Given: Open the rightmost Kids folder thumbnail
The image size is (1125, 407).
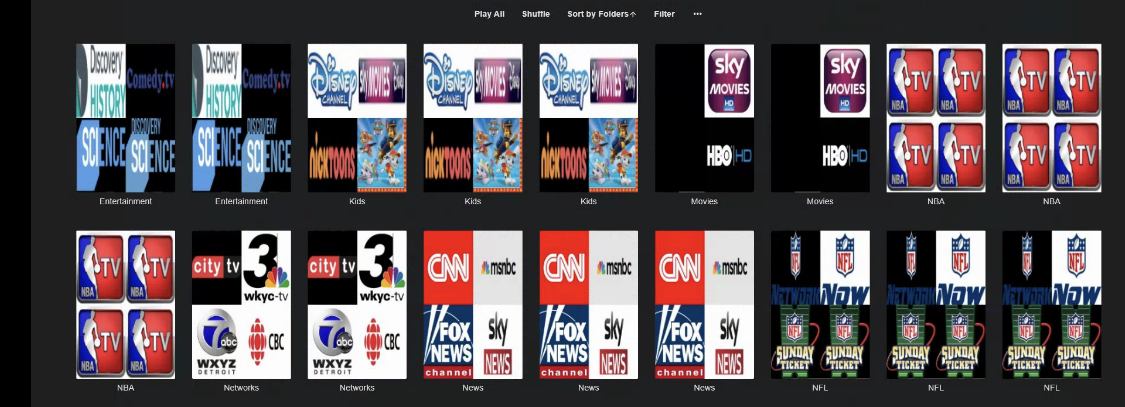Looking at the screenshot, I should [588, 118].
